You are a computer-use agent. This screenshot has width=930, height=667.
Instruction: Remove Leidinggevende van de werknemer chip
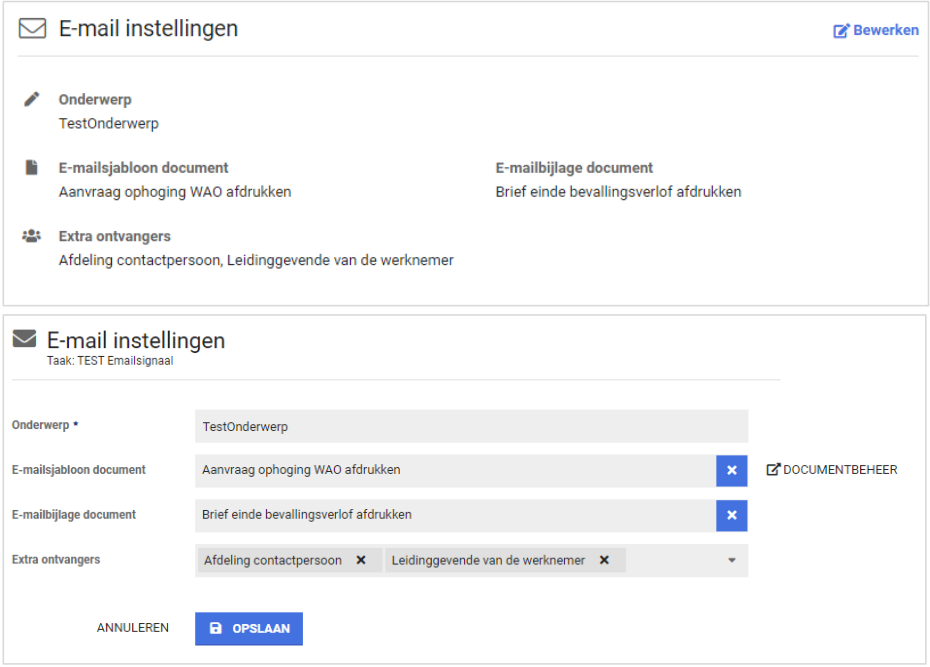(x=604, y=560)
